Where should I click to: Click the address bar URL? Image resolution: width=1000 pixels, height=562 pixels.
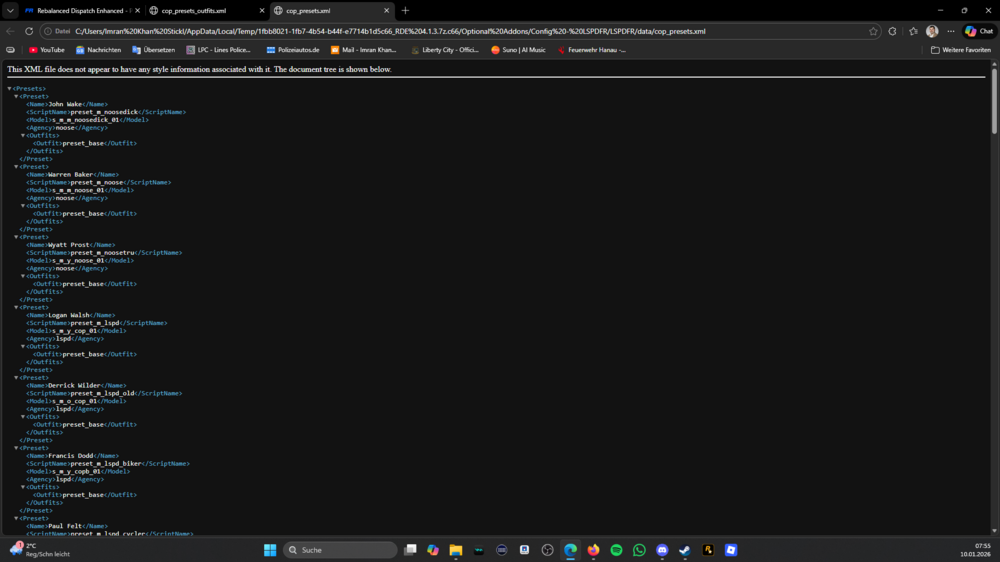(x=390, y=31)
